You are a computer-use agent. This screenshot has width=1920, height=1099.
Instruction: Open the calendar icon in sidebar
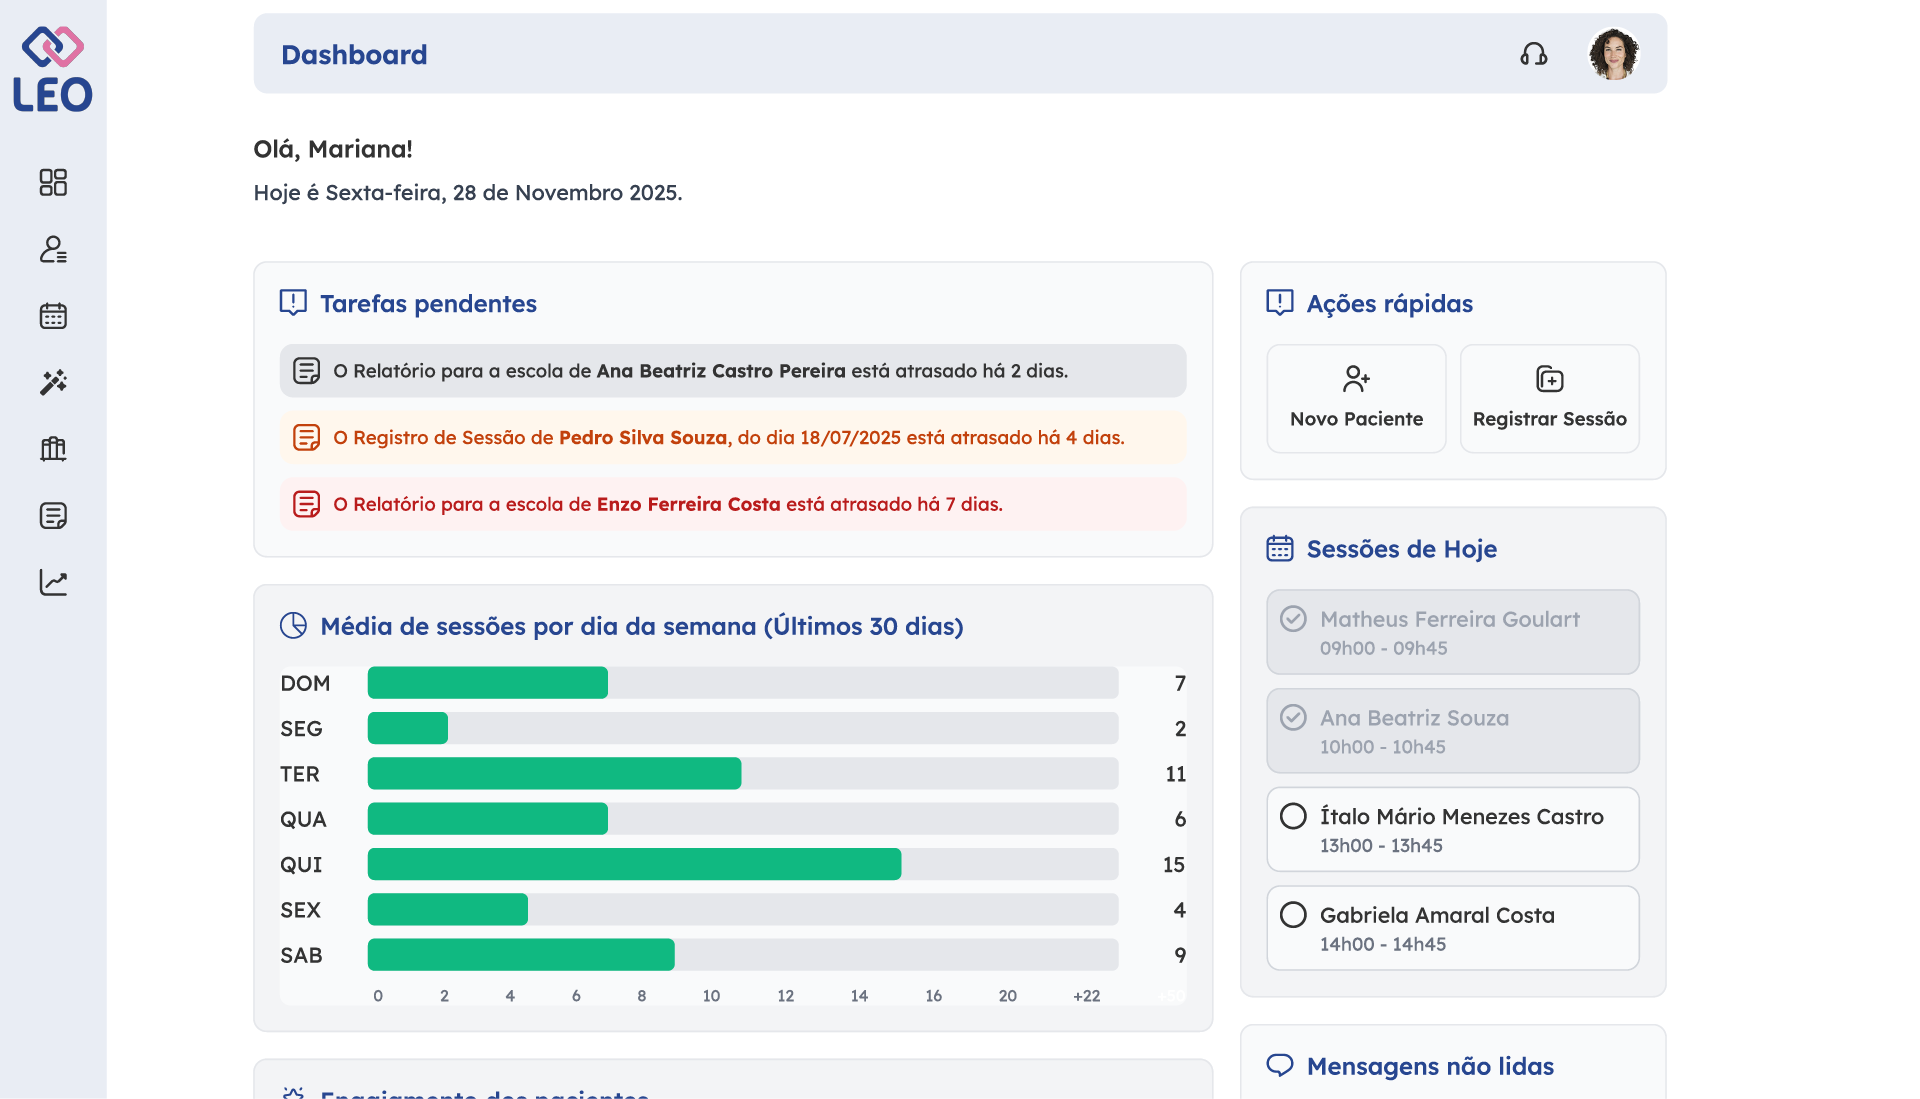[53, 316]
